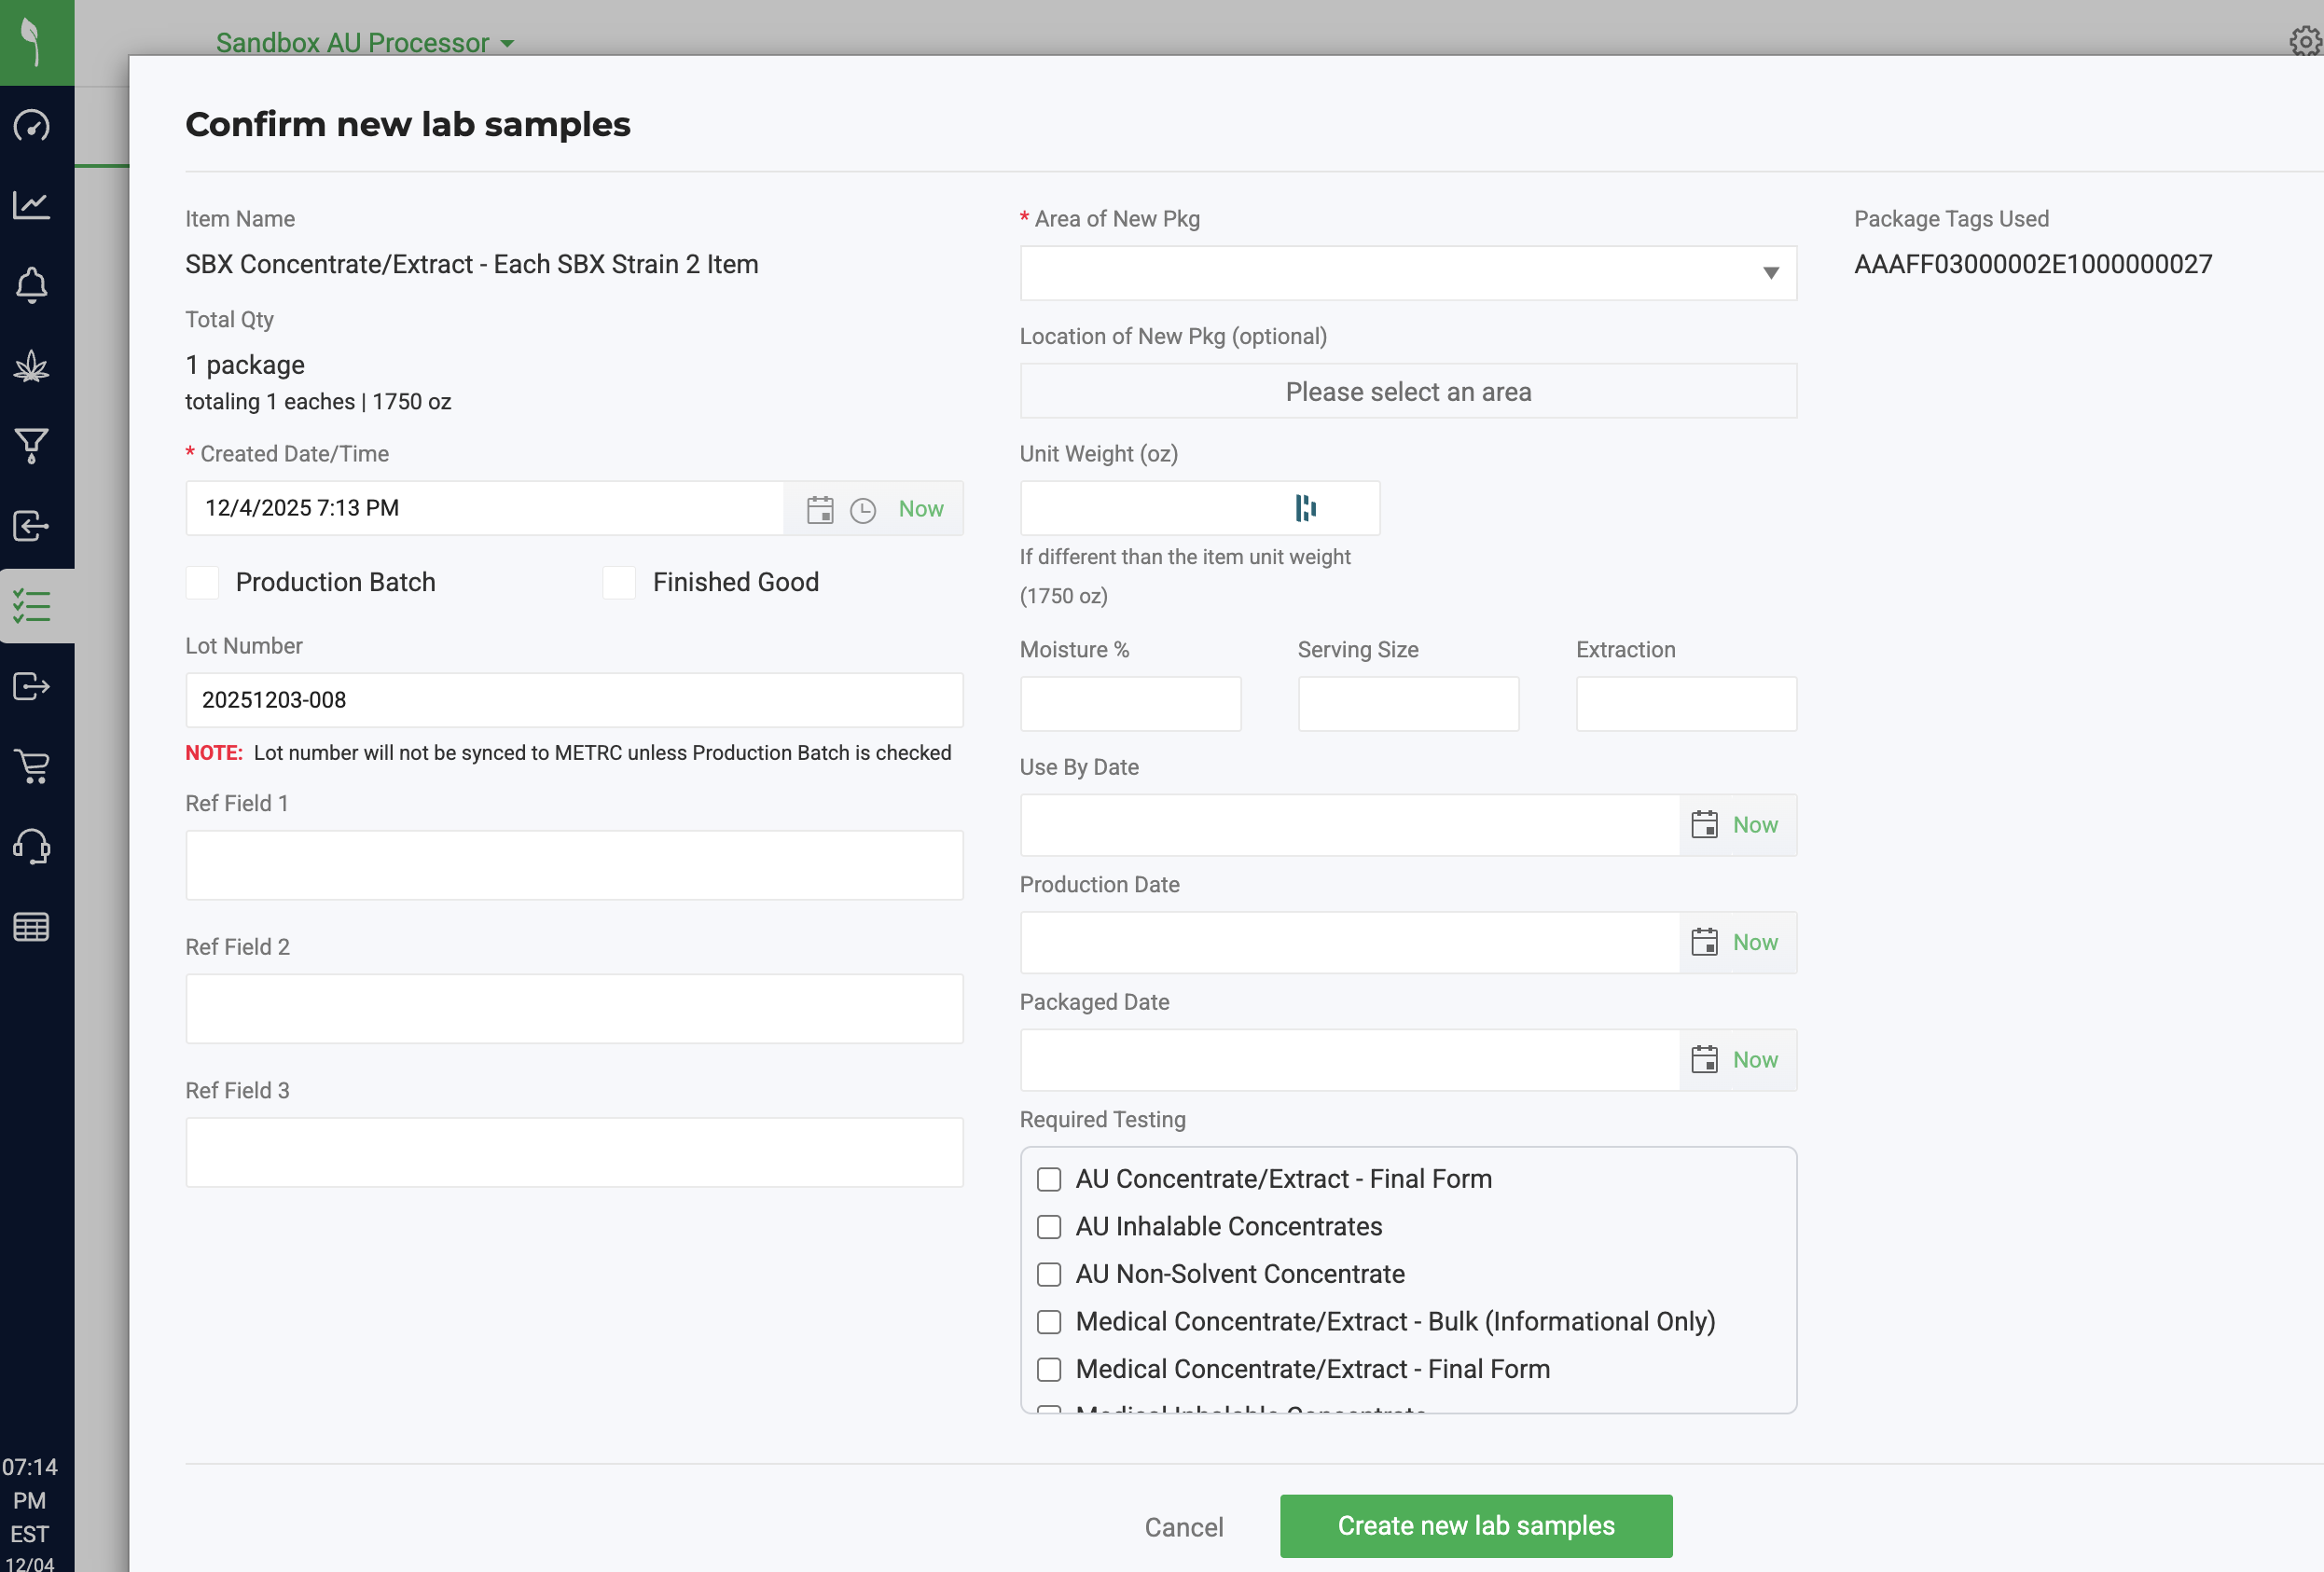Expand the Area of New Pkg dropdown
Screen dimensions: 2324x1572
pos(1408,273)
